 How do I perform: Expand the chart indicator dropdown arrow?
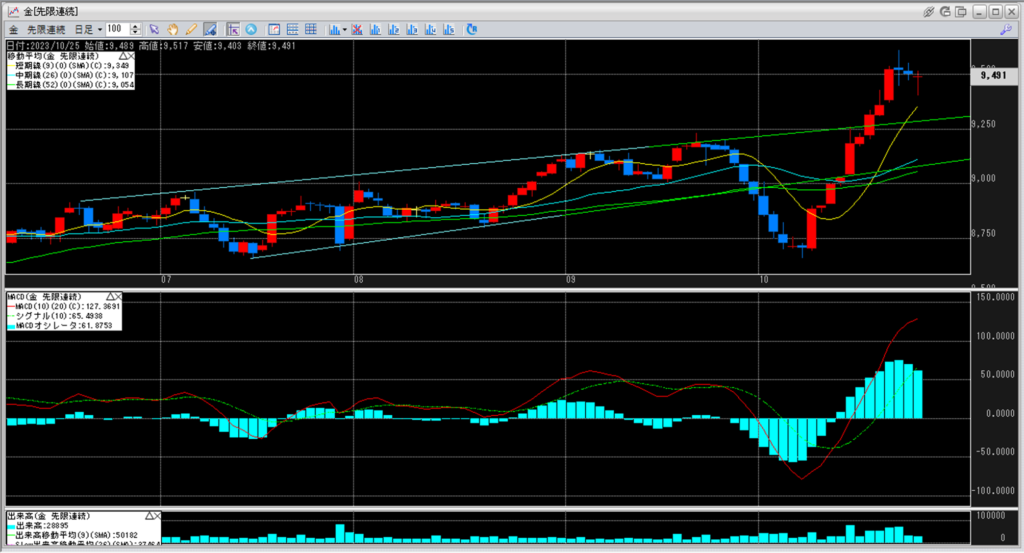344,29
